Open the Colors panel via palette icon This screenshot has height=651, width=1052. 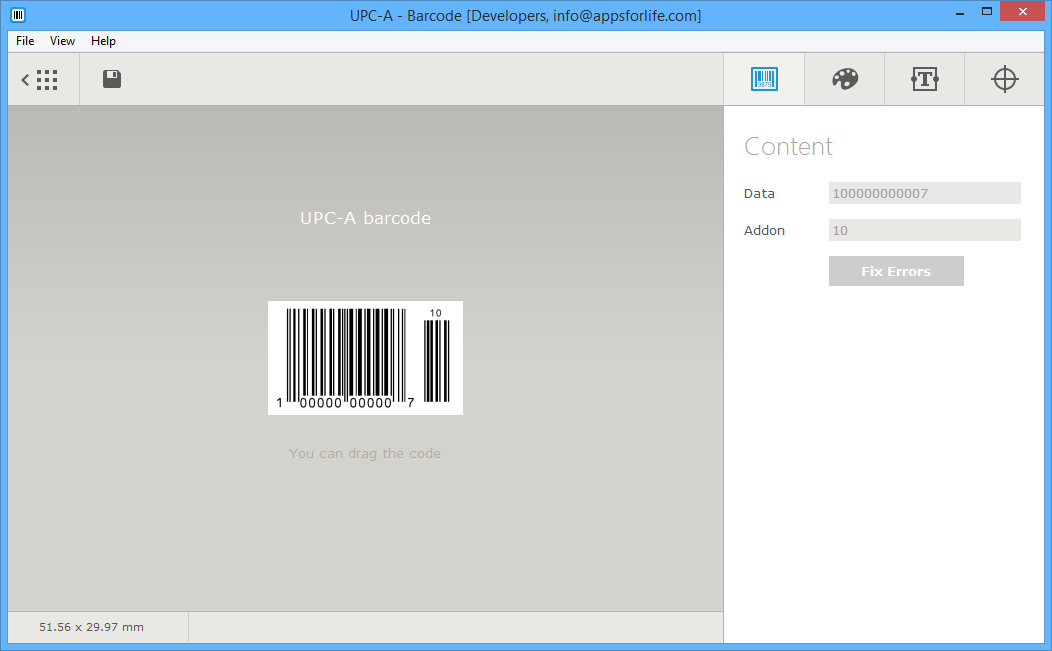(844, 78)
